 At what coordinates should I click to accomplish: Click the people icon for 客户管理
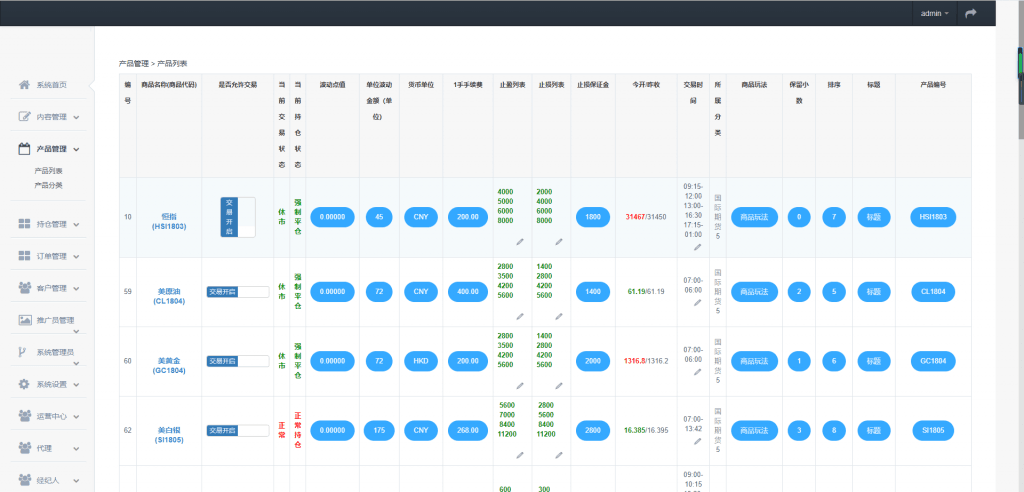pyautogui.click(x=25, y=287)
